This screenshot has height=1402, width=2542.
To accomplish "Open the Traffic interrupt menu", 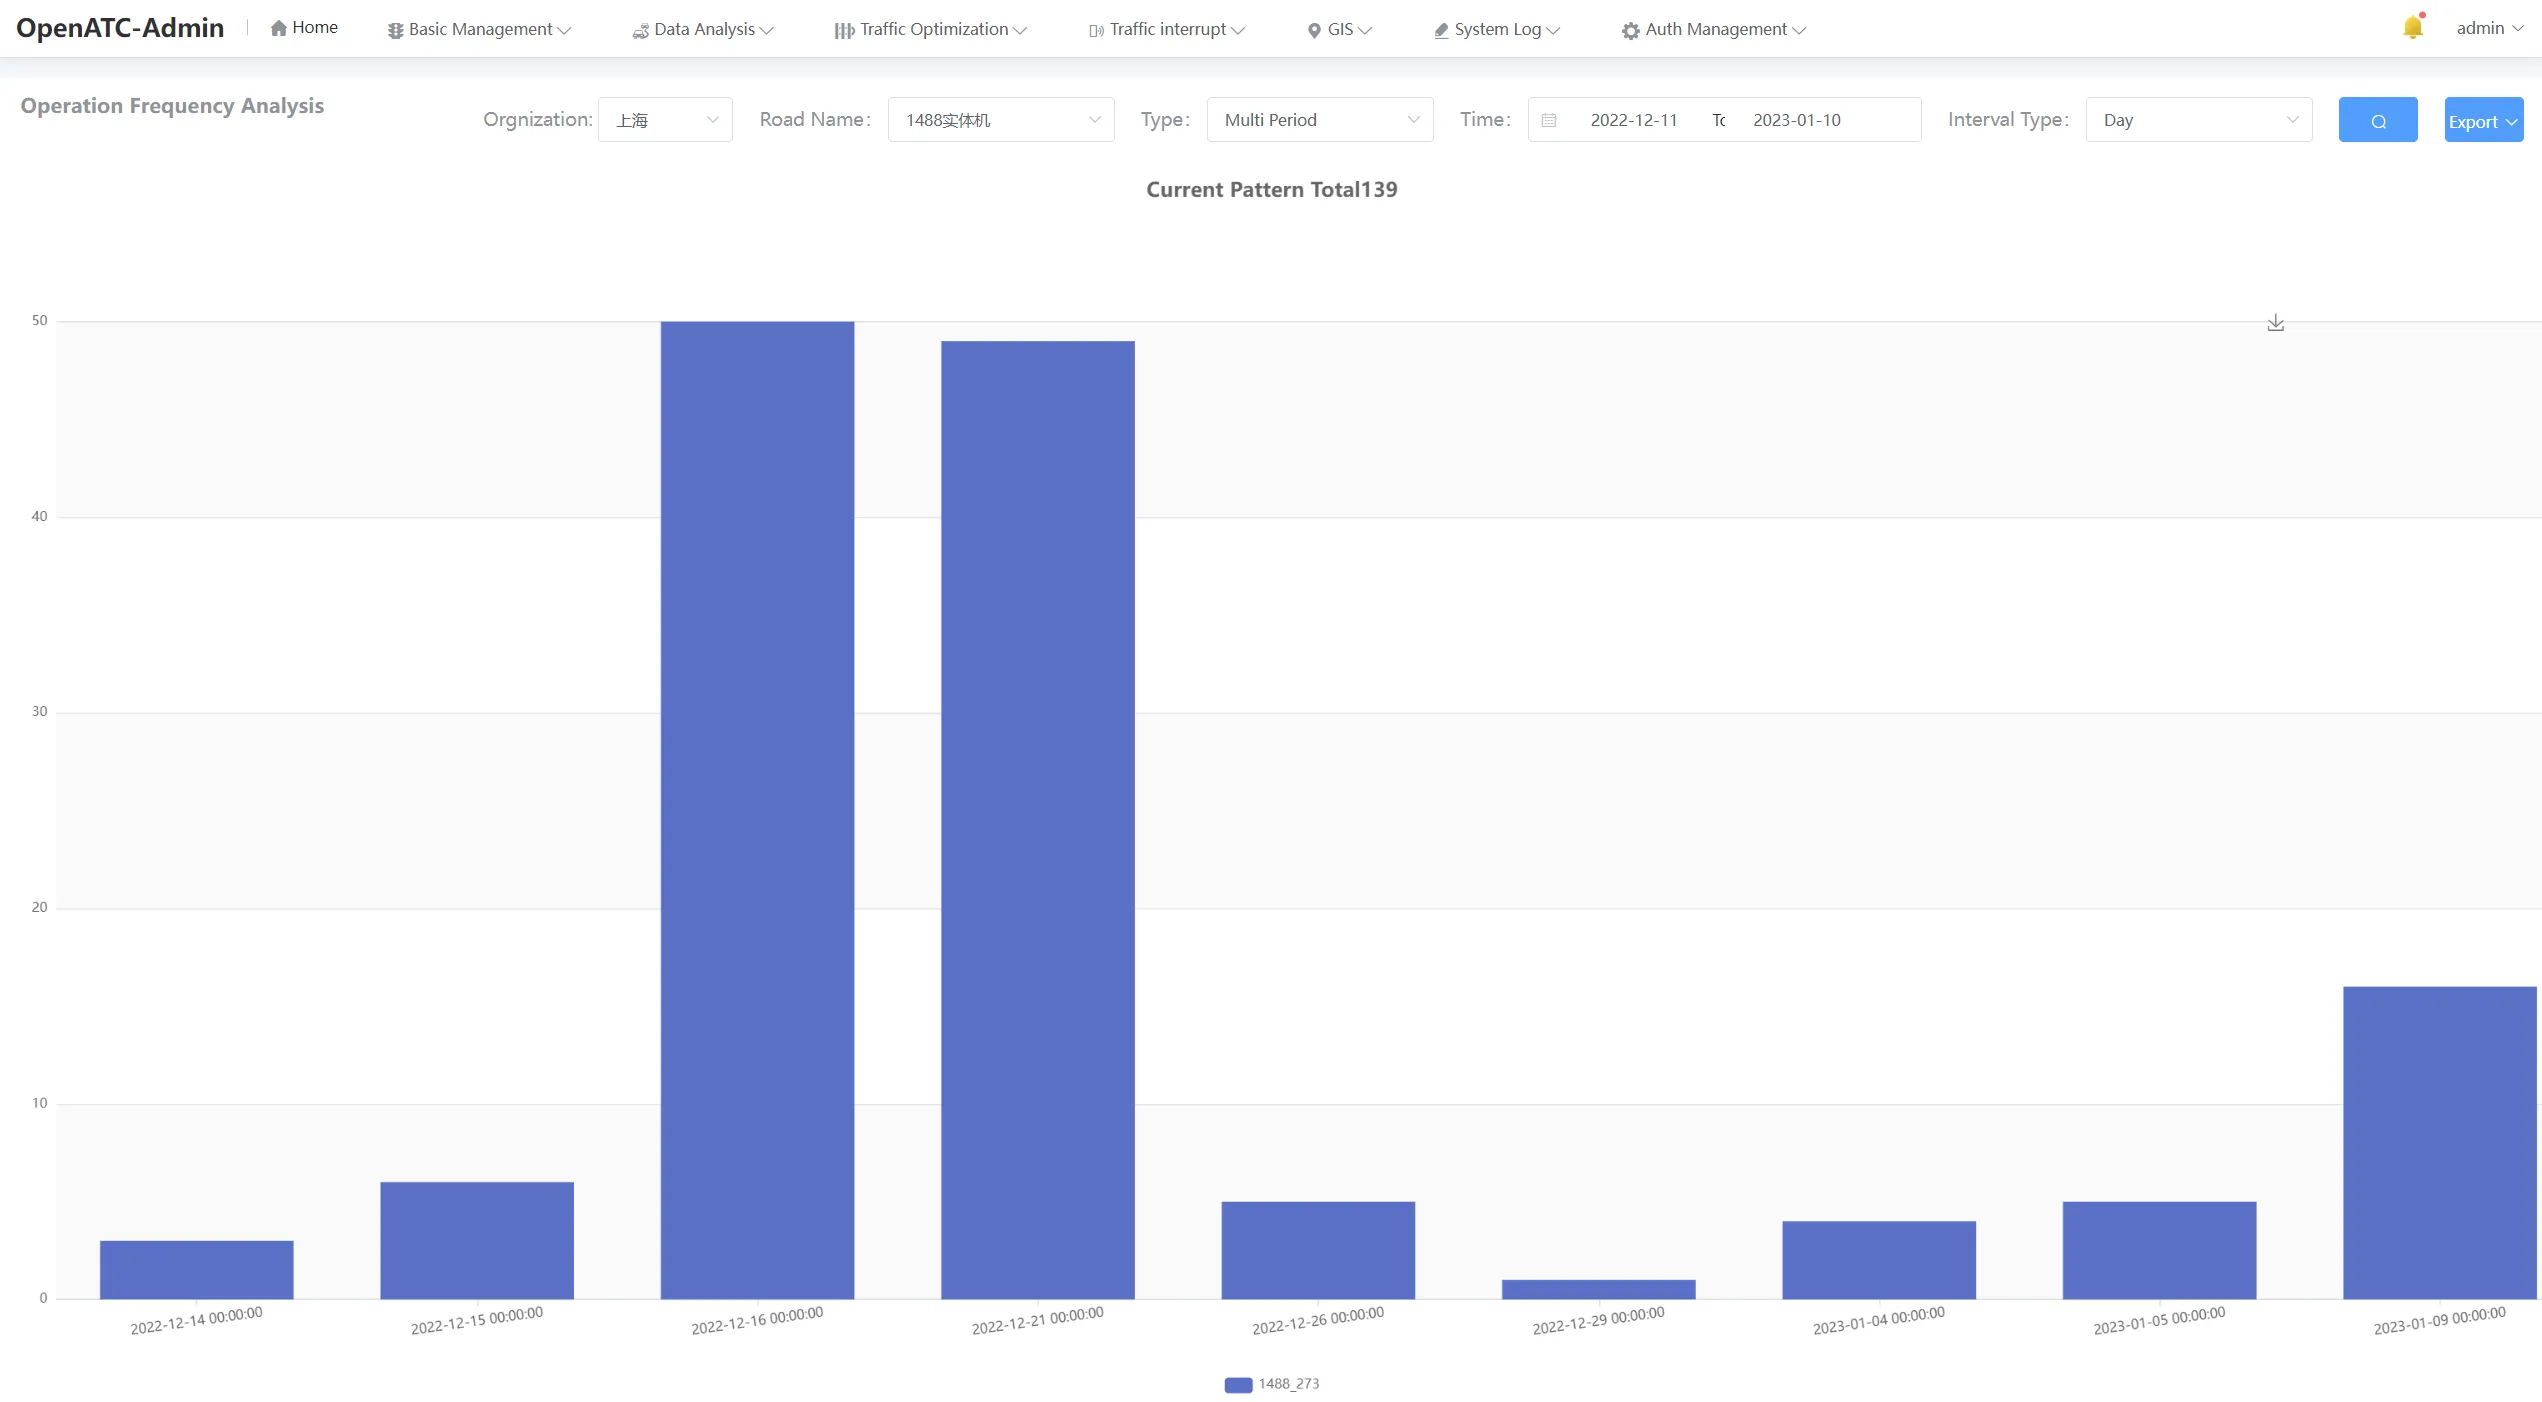I will (1167, 30).
